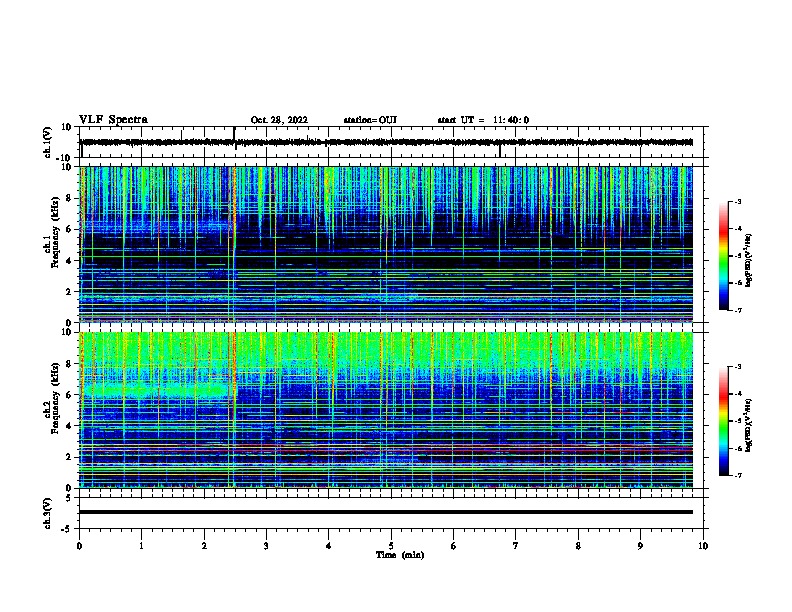Click the "station=OUJ" header label
Viewport: 792px width, 612px height.
tap(370, 120)
